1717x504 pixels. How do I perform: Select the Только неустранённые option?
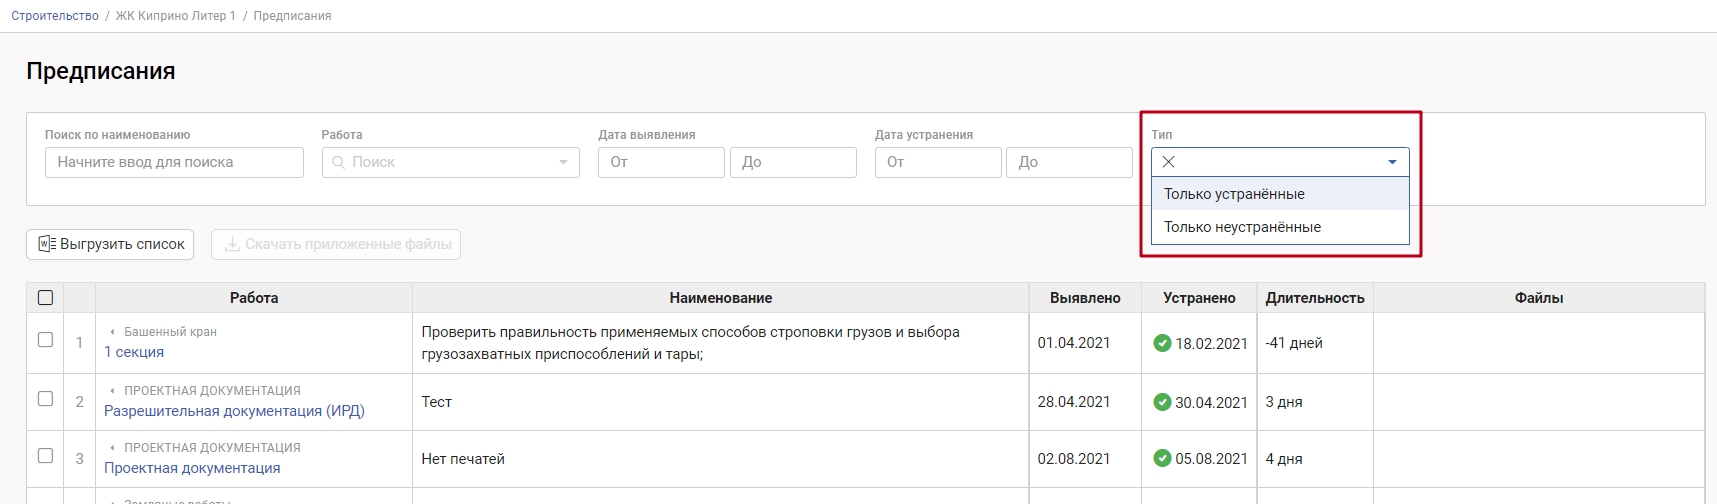point(1242,227)
